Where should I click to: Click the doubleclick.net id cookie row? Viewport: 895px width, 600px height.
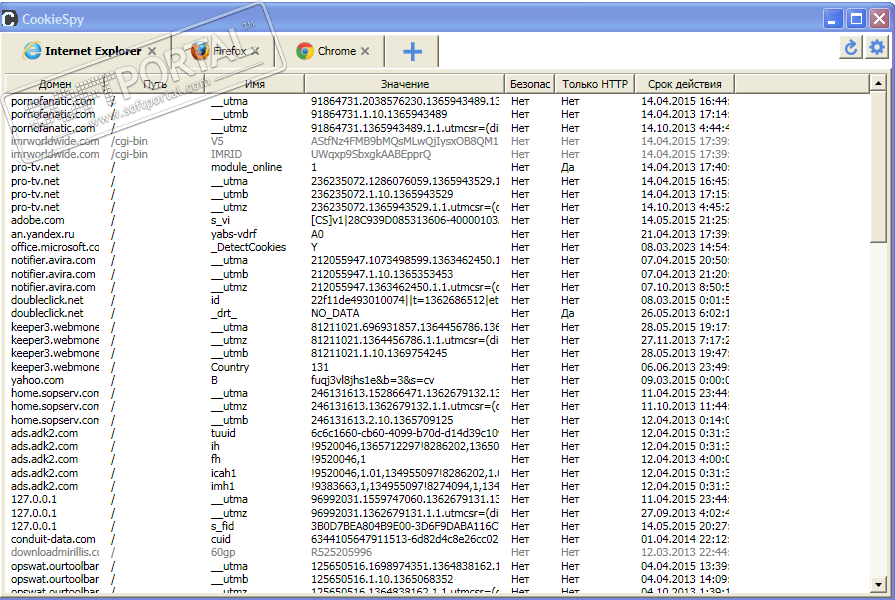point(369,300)
